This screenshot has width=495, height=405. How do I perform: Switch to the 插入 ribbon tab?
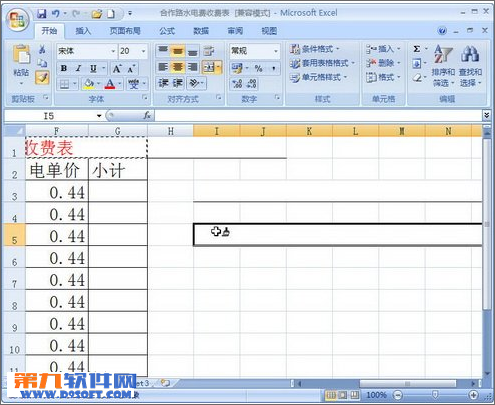[x=83, y=31]
